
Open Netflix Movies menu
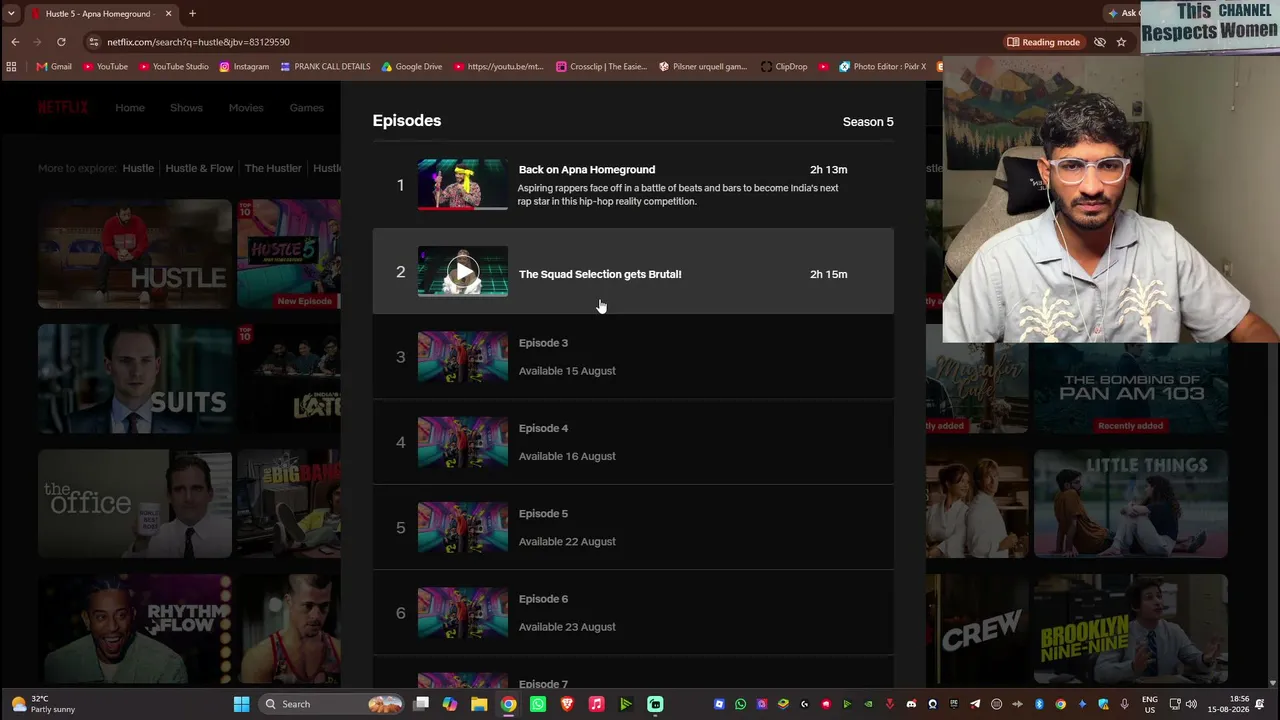246,108
